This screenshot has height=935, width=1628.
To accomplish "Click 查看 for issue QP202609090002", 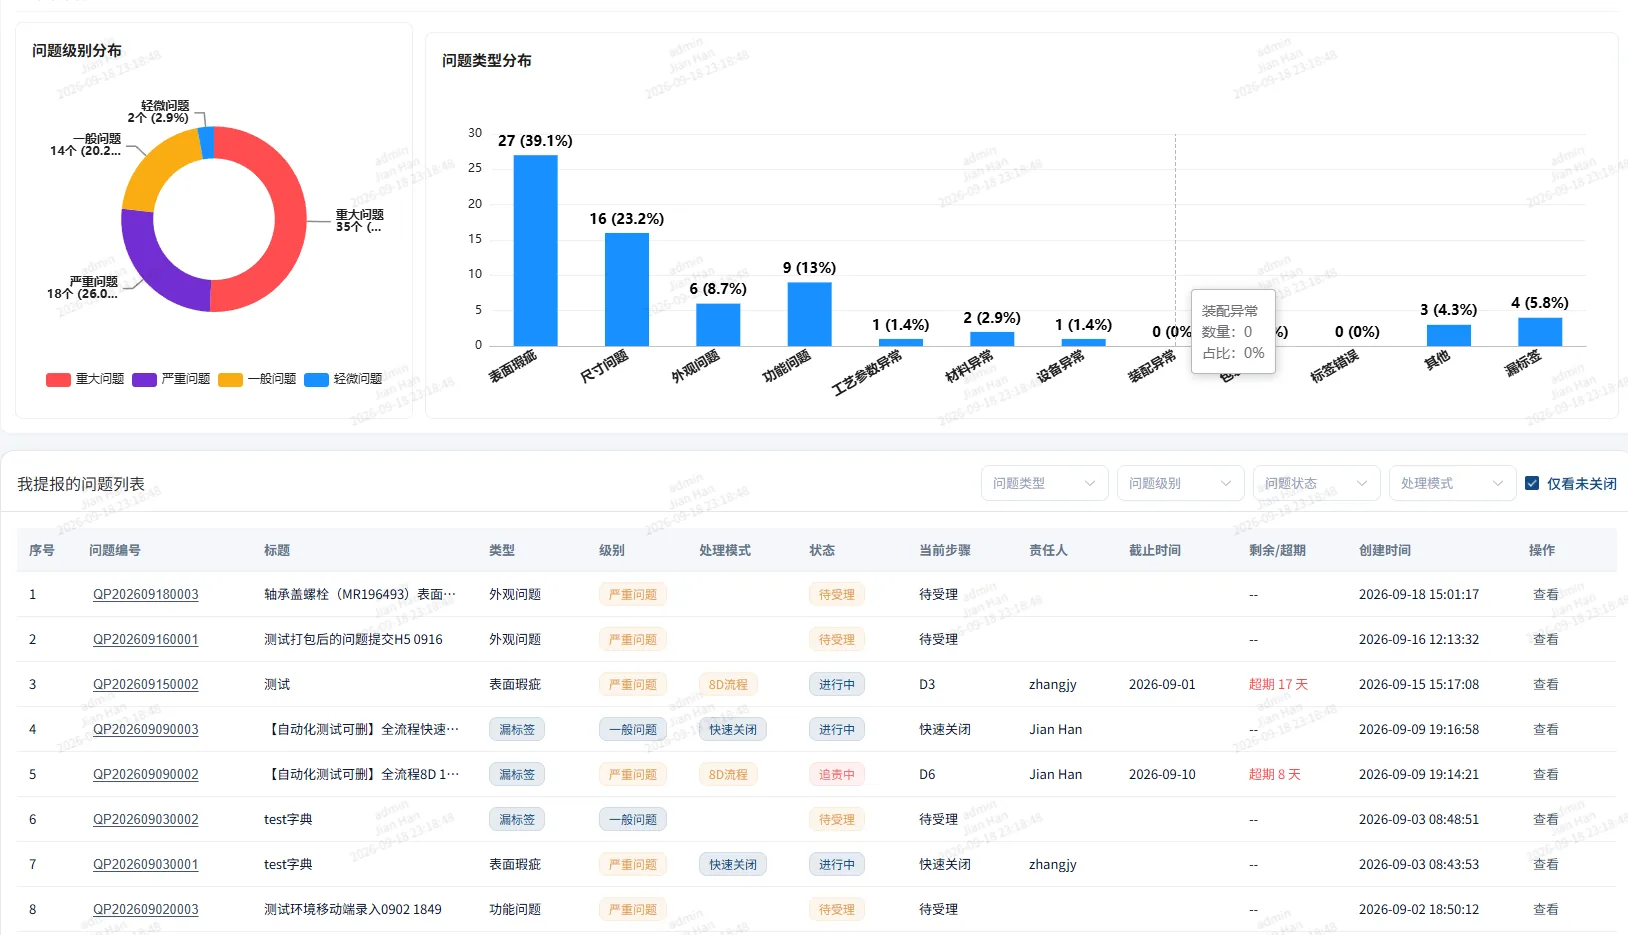I will pyautogui.click(x=1545, y=774).
